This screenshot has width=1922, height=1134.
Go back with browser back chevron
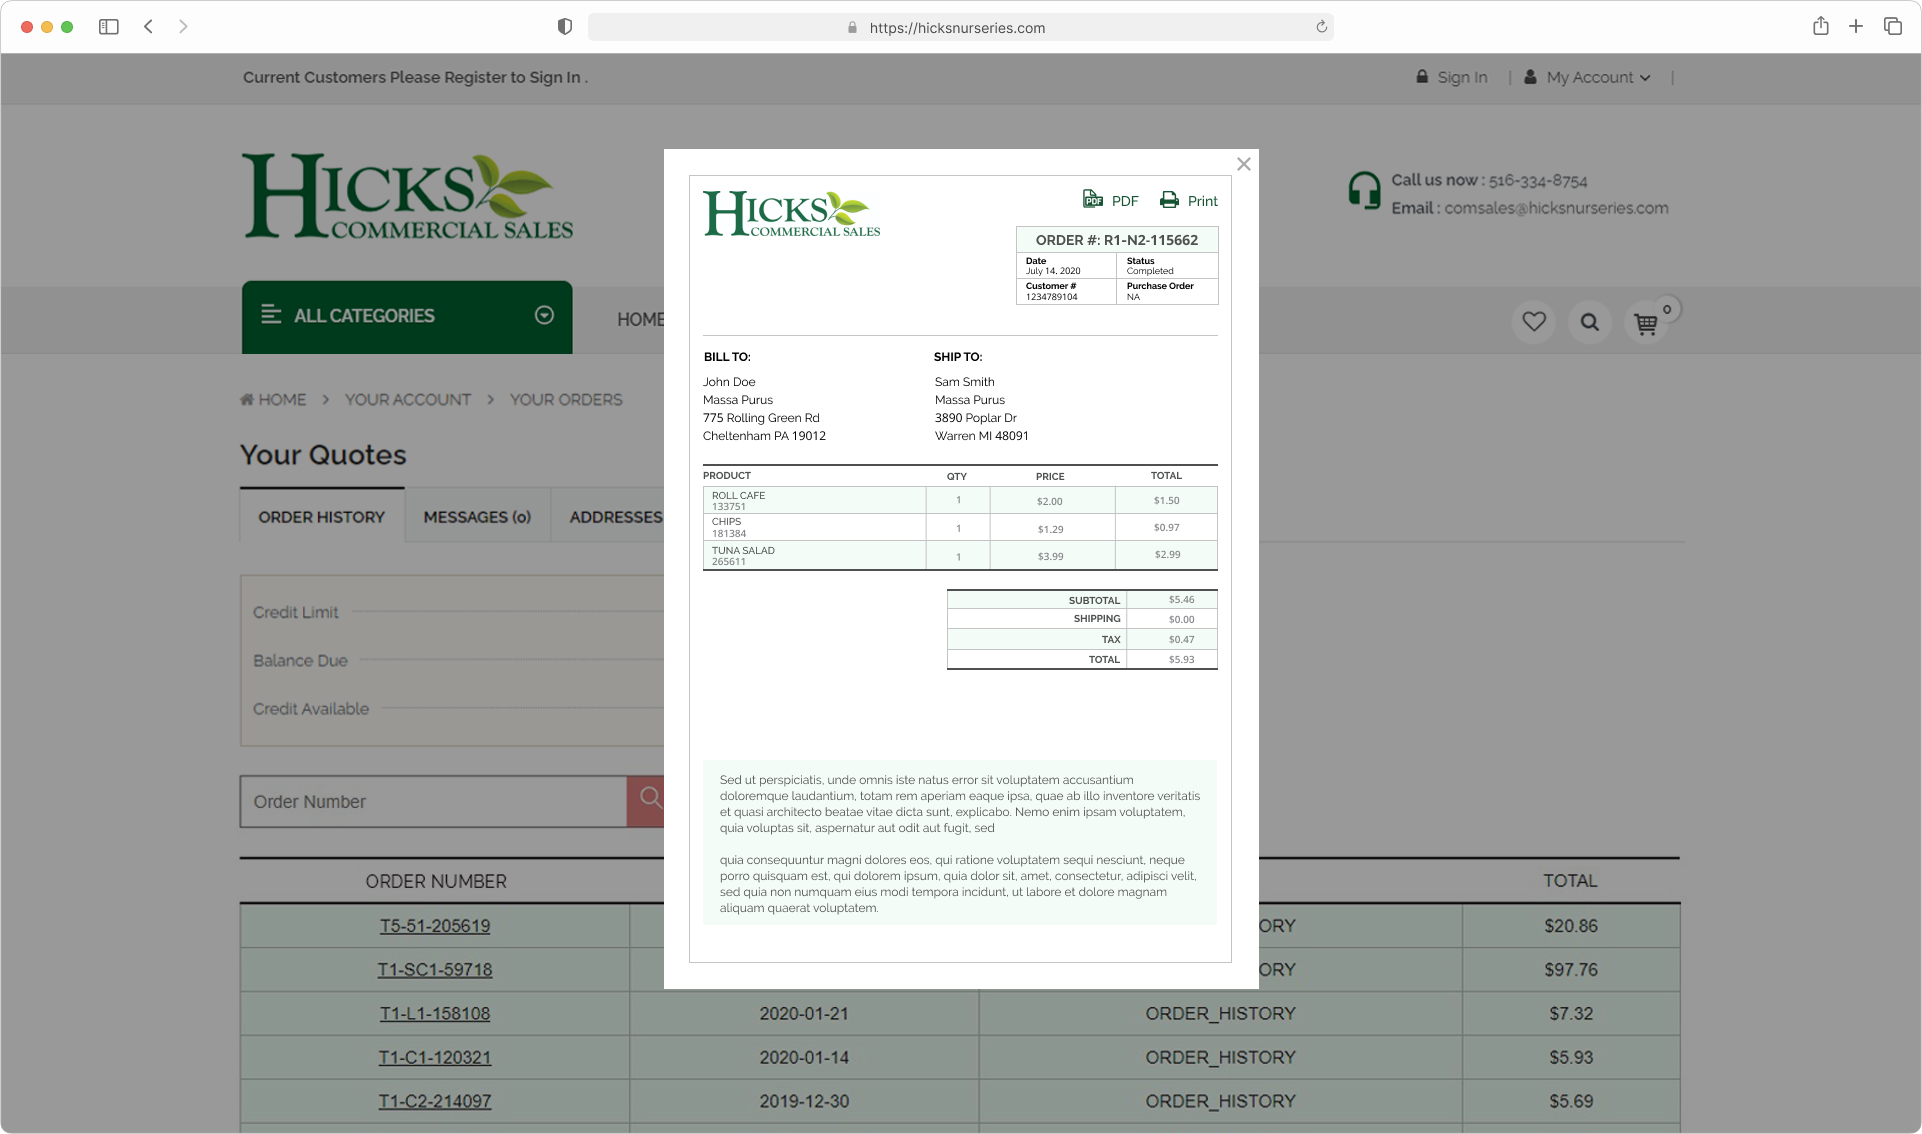coord(148,27)
